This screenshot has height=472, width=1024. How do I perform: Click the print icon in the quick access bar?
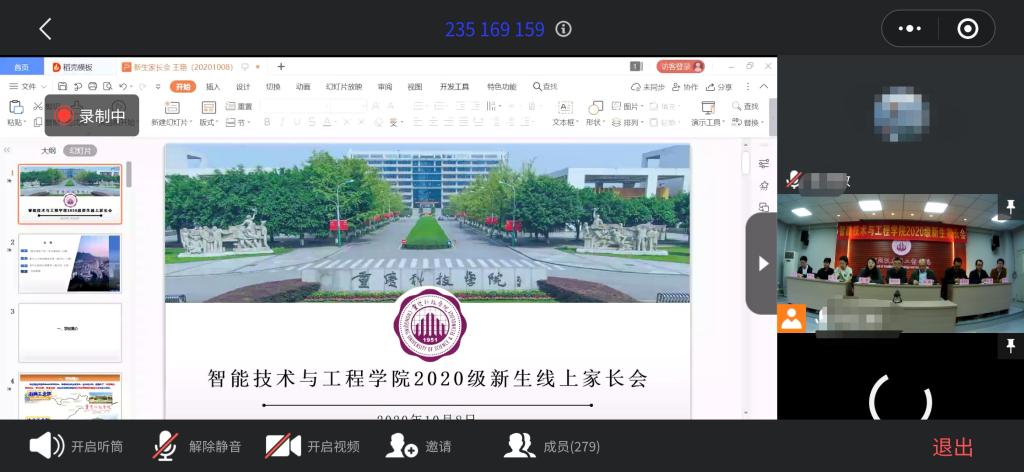coord(93,86)
